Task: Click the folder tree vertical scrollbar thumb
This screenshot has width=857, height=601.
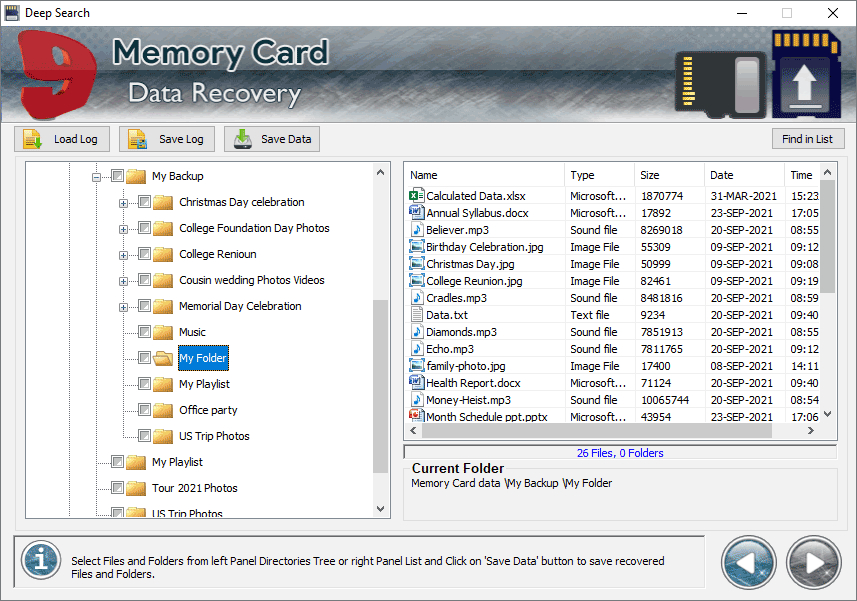Action: tap(380, 386)
